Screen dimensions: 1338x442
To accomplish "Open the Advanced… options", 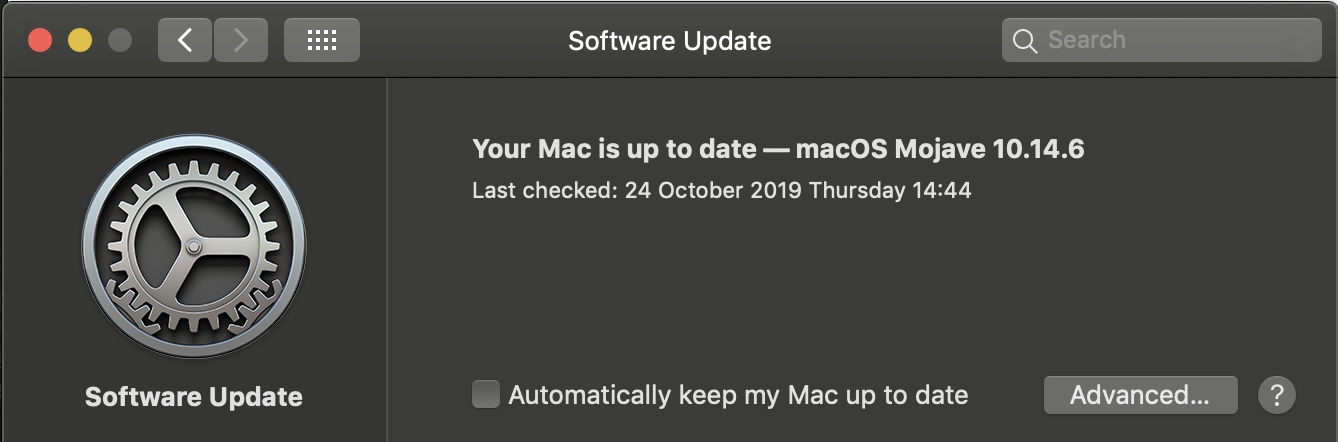I will pyautogui.click(x=1140, y=394).
